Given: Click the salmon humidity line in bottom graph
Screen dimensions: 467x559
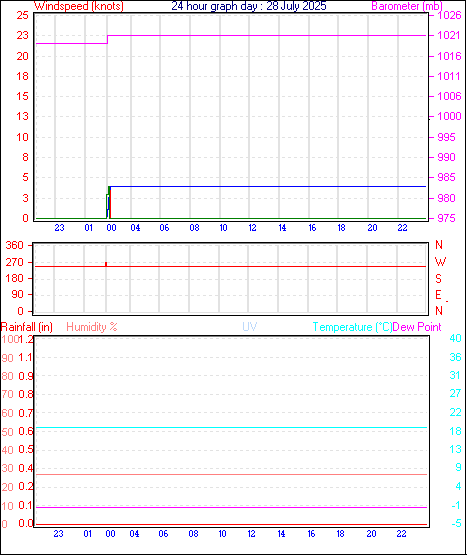Looking at the screenshot, I should (x=231, y=475).
